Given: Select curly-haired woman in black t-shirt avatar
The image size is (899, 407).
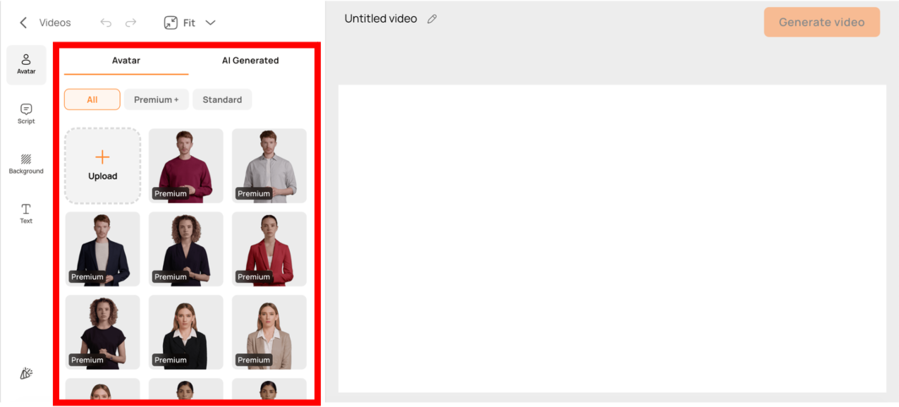Looking at the screenshot, I should point(103,332).
